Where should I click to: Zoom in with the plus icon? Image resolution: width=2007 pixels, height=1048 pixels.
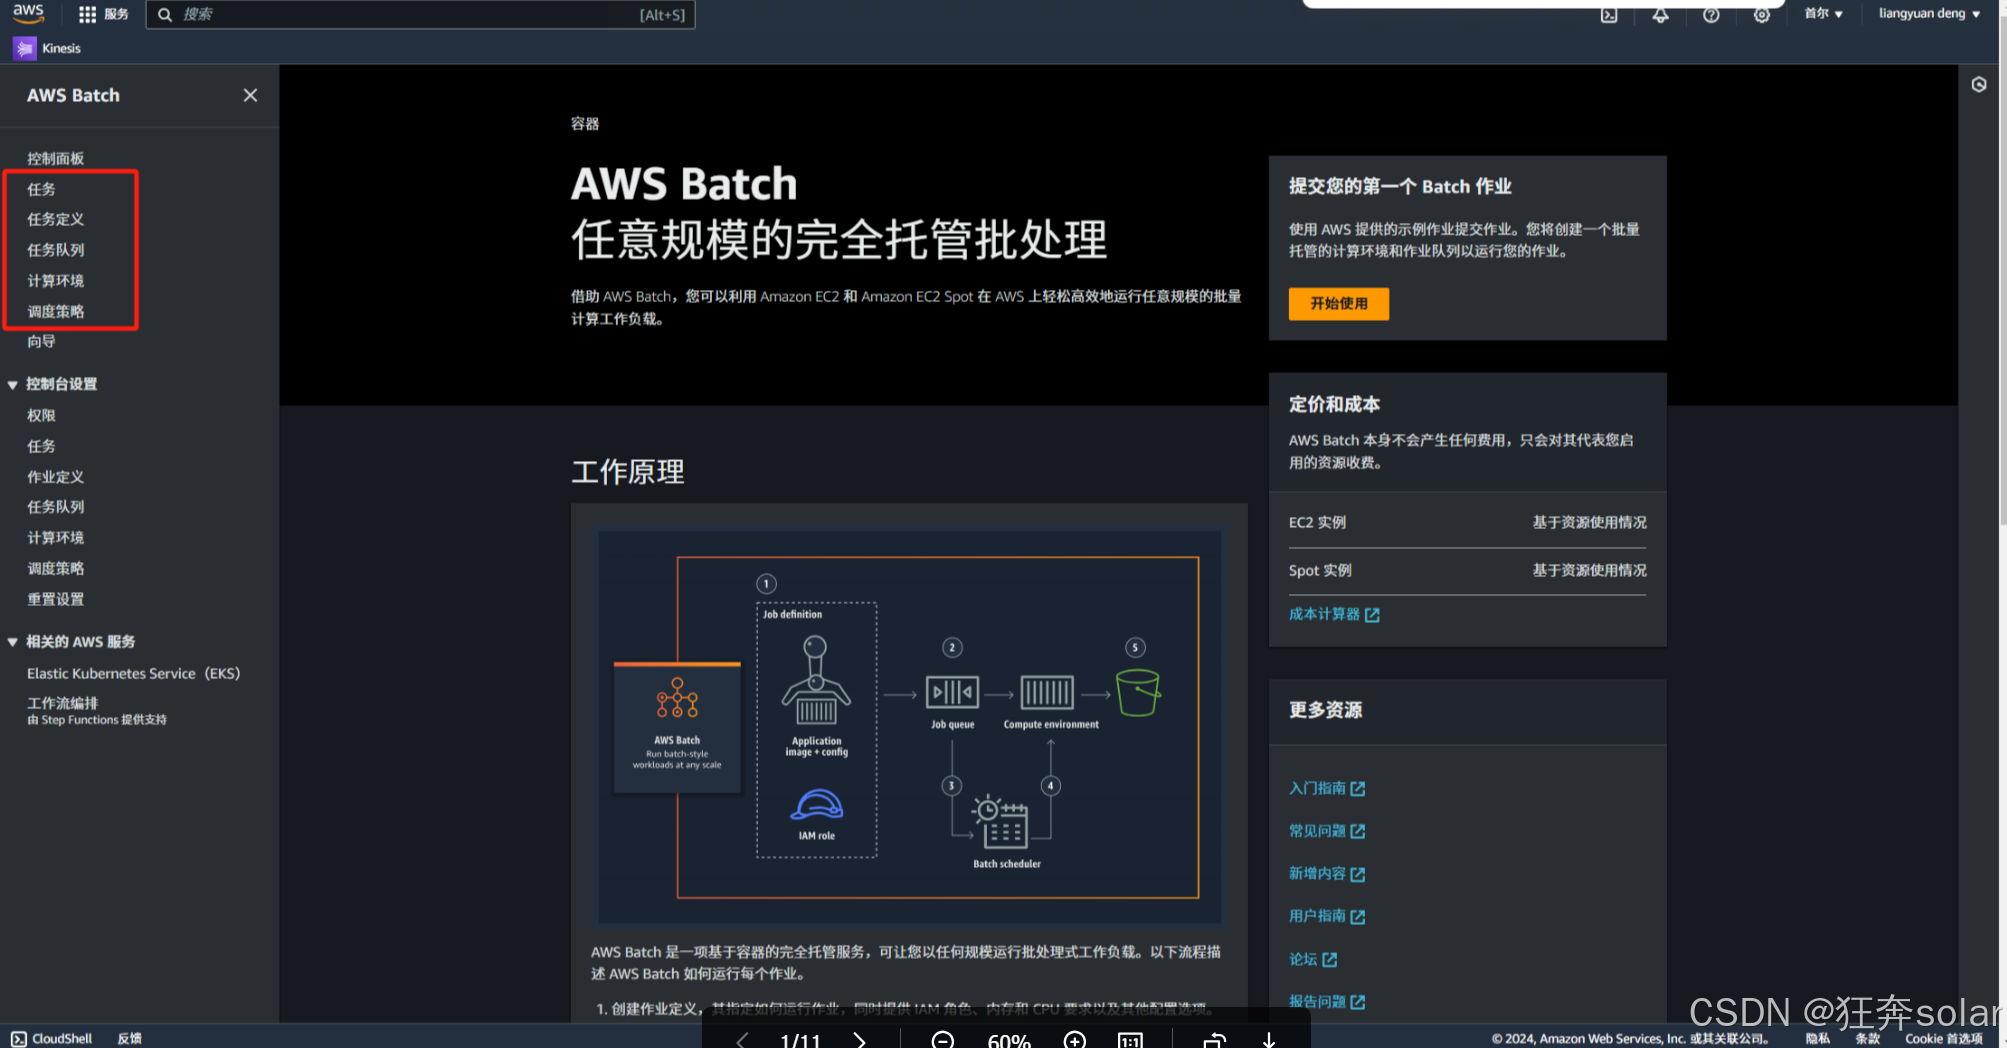tap(1075, 1040)
